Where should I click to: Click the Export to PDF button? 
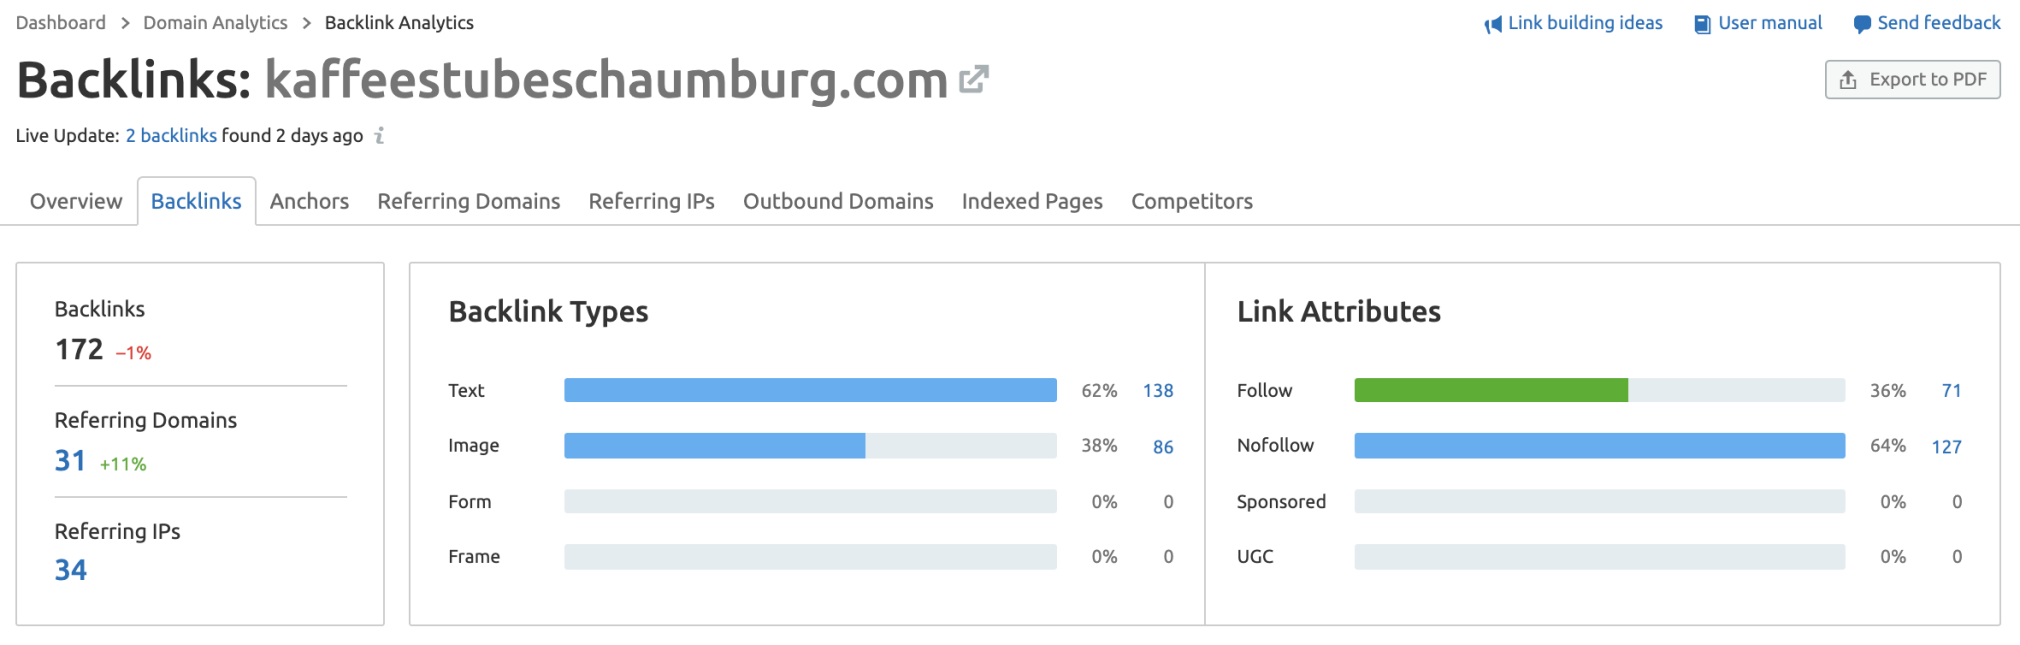1912,80
